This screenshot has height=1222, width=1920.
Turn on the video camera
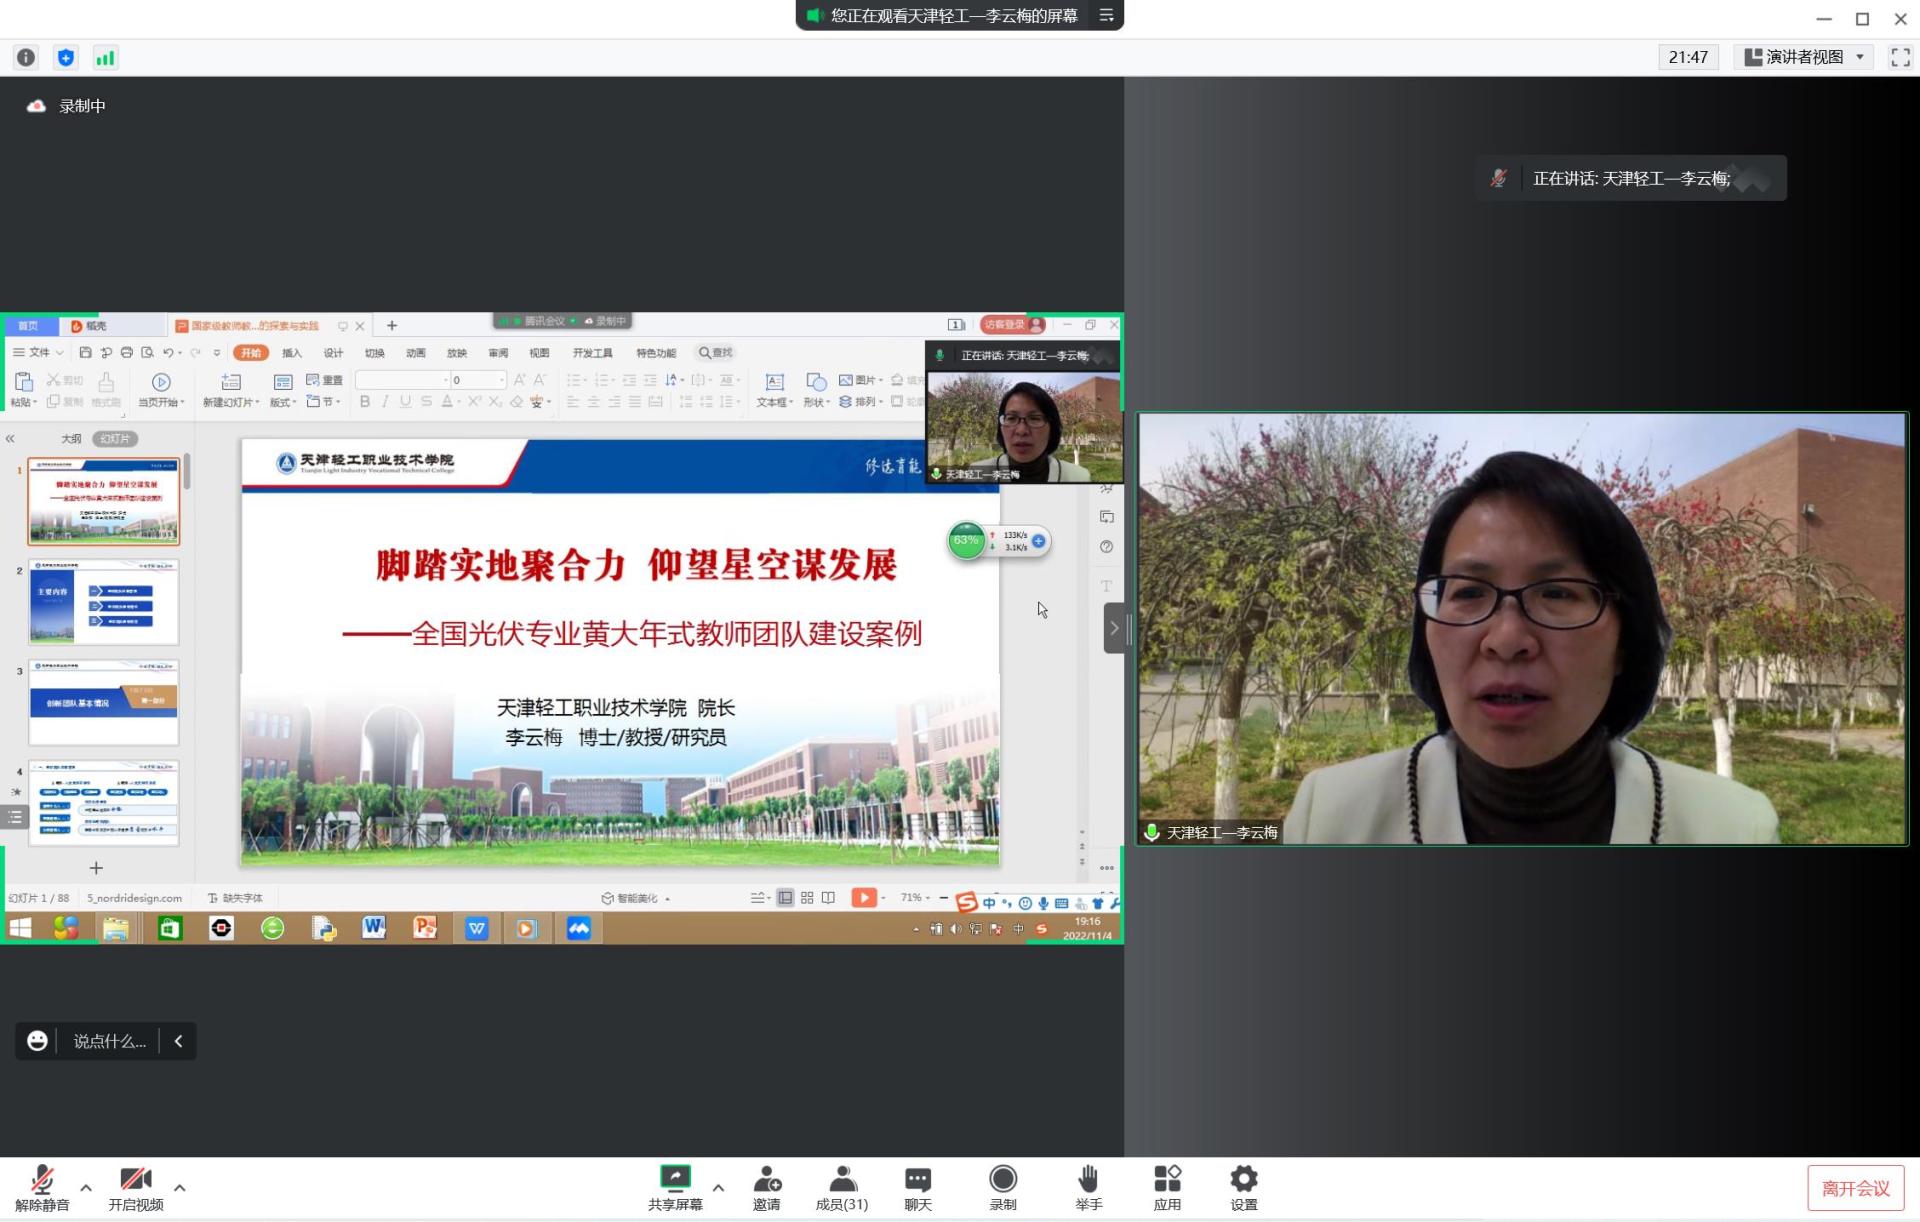click(135, 1180)
